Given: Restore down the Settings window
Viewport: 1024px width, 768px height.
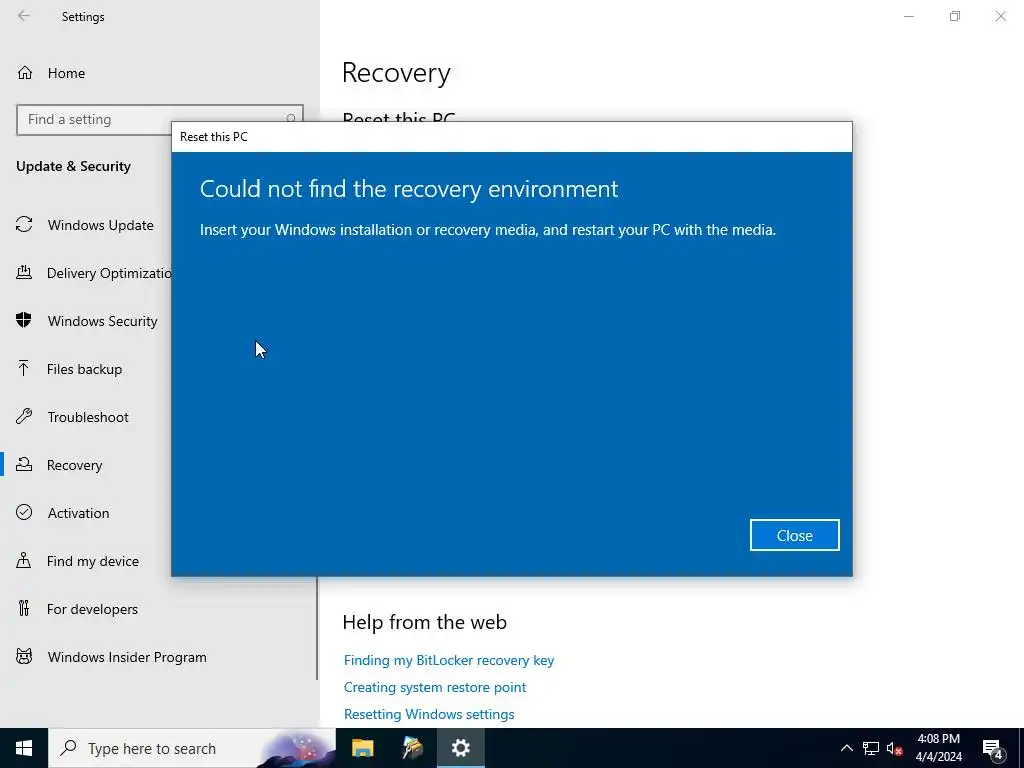Looking at the screenshot, I should [x=955, y=16].
